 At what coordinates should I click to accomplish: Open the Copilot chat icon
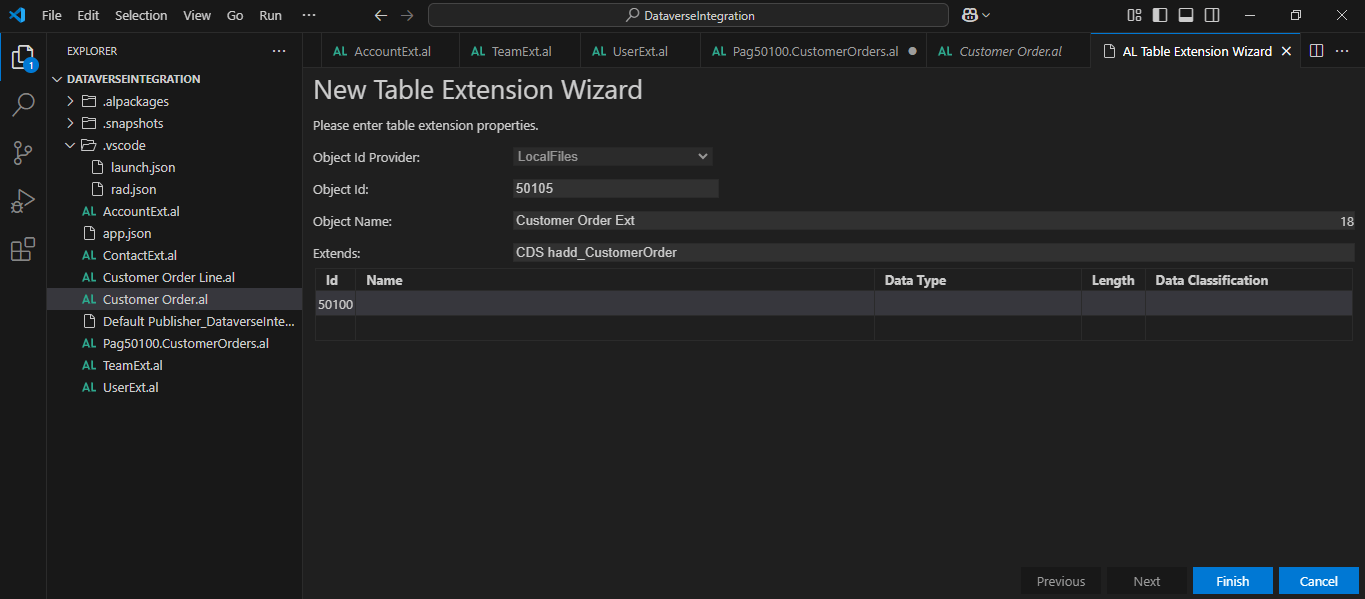970,15
